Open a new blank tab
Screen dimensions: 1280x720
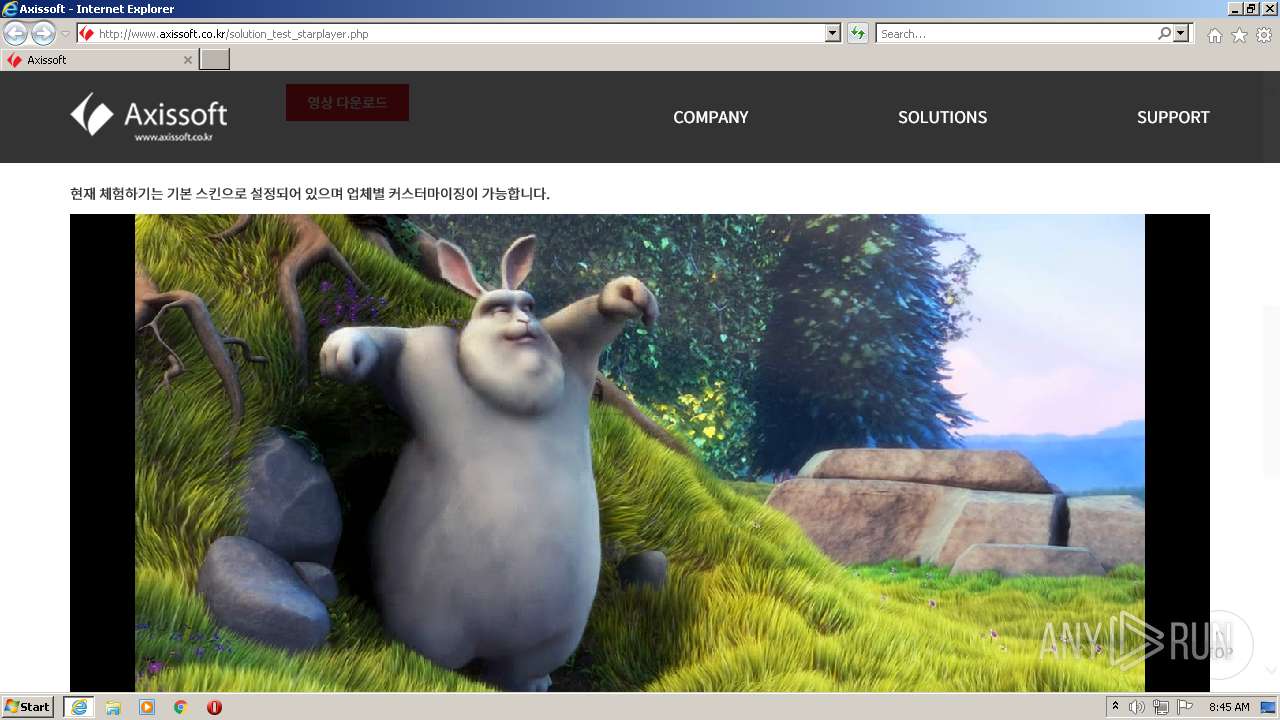[x=215, y=60]
